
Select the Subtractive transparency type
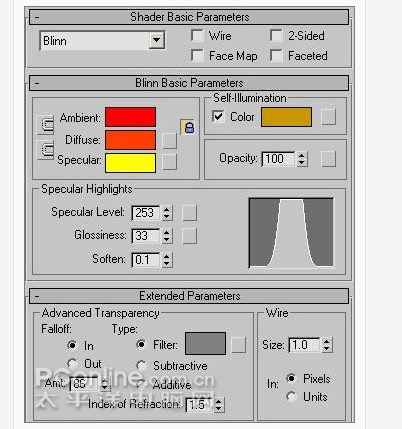tap(141, 365)
